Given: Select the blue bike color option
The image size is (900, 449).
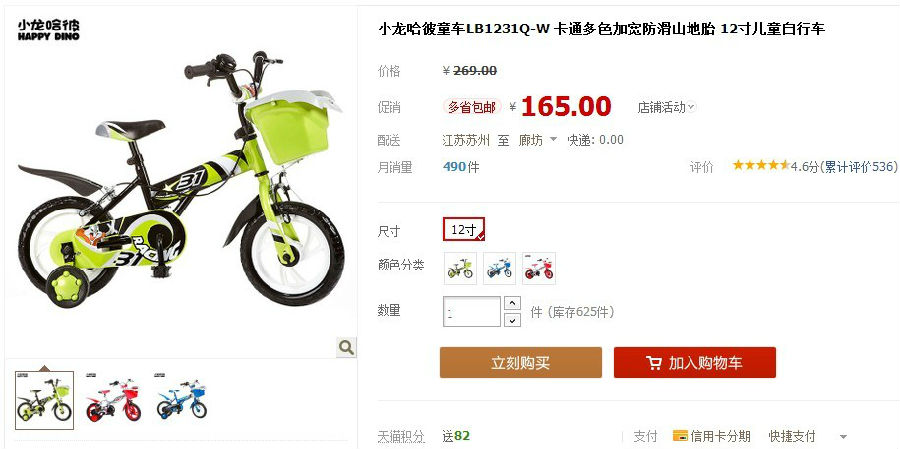Looking at the screenshot, I should (x=499, y=269).
